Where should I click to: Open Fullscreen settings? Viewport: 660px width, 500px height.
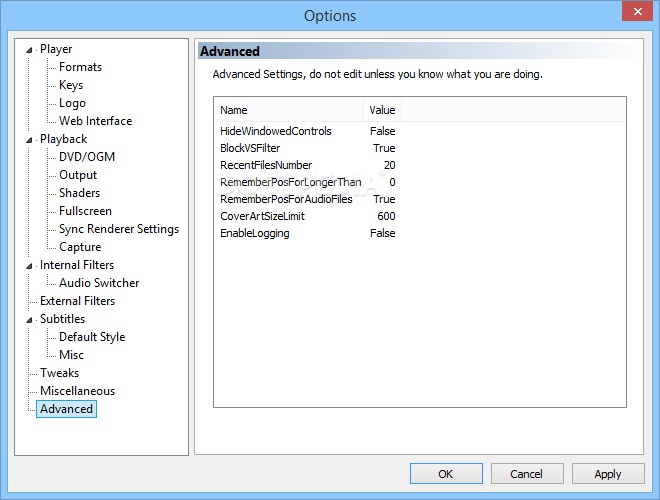click(x=85, y=211)
